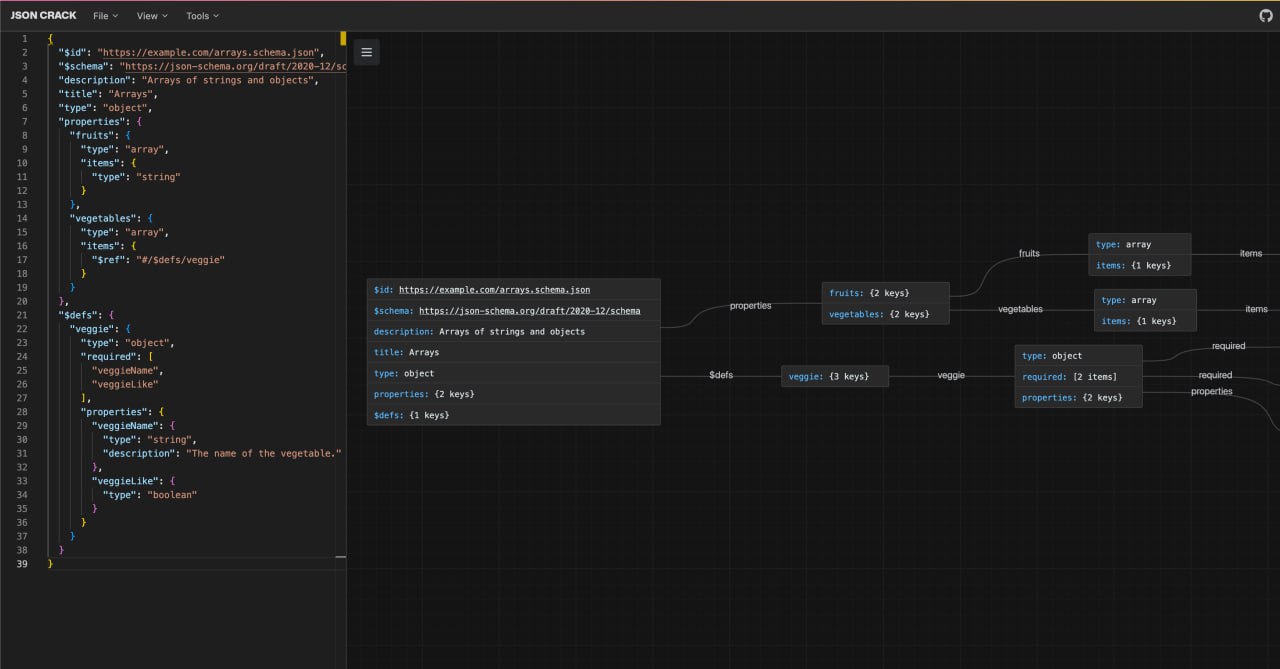The height and width of the screenshot is (669, 1280).
Task: Click the JSON CRACK logo
Action: pos(43,16)
